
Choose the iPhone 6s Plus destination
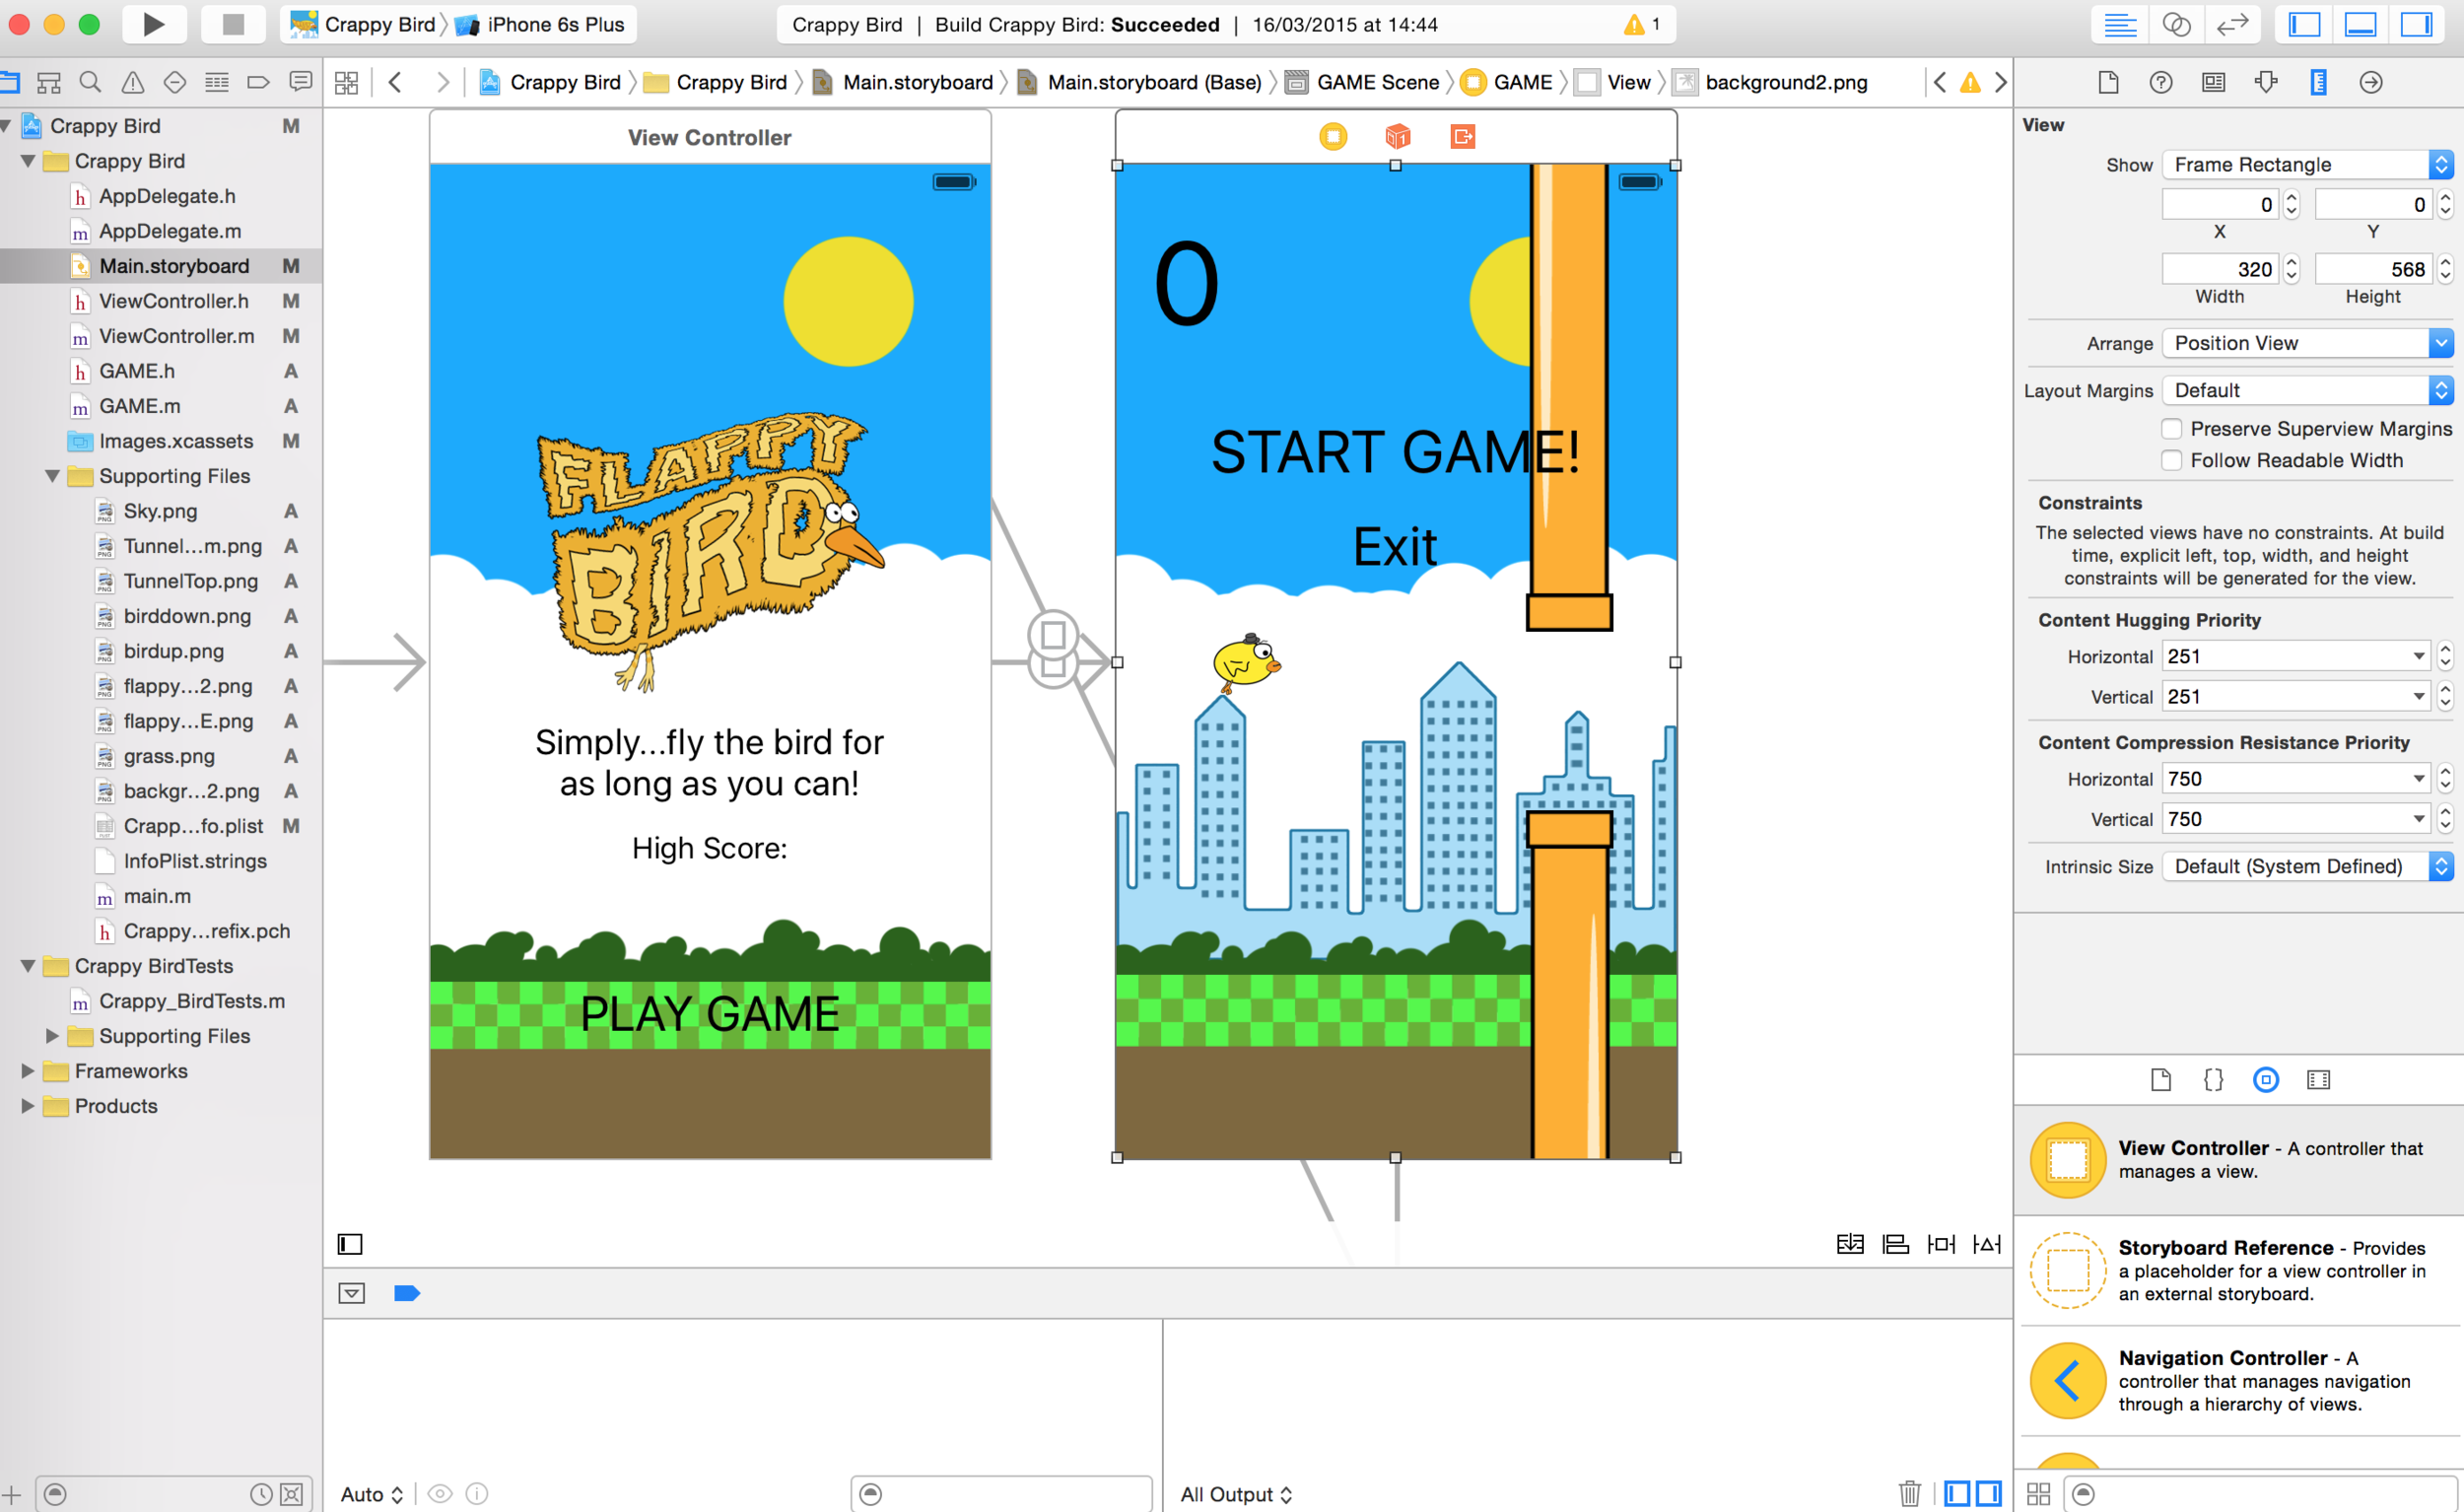click(x=540, y=24)
